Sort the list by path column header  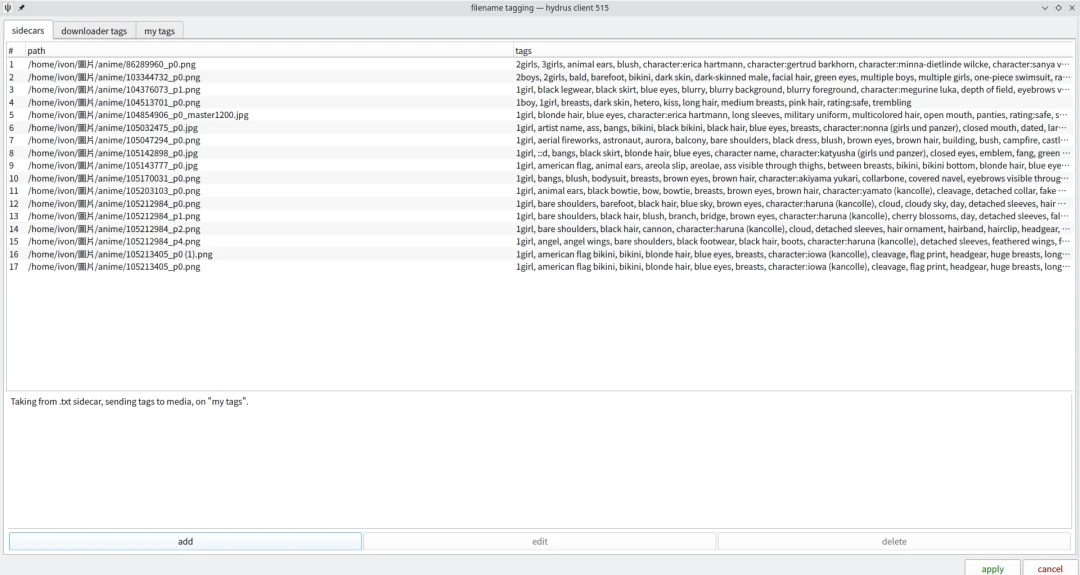(x=260, y=50)
